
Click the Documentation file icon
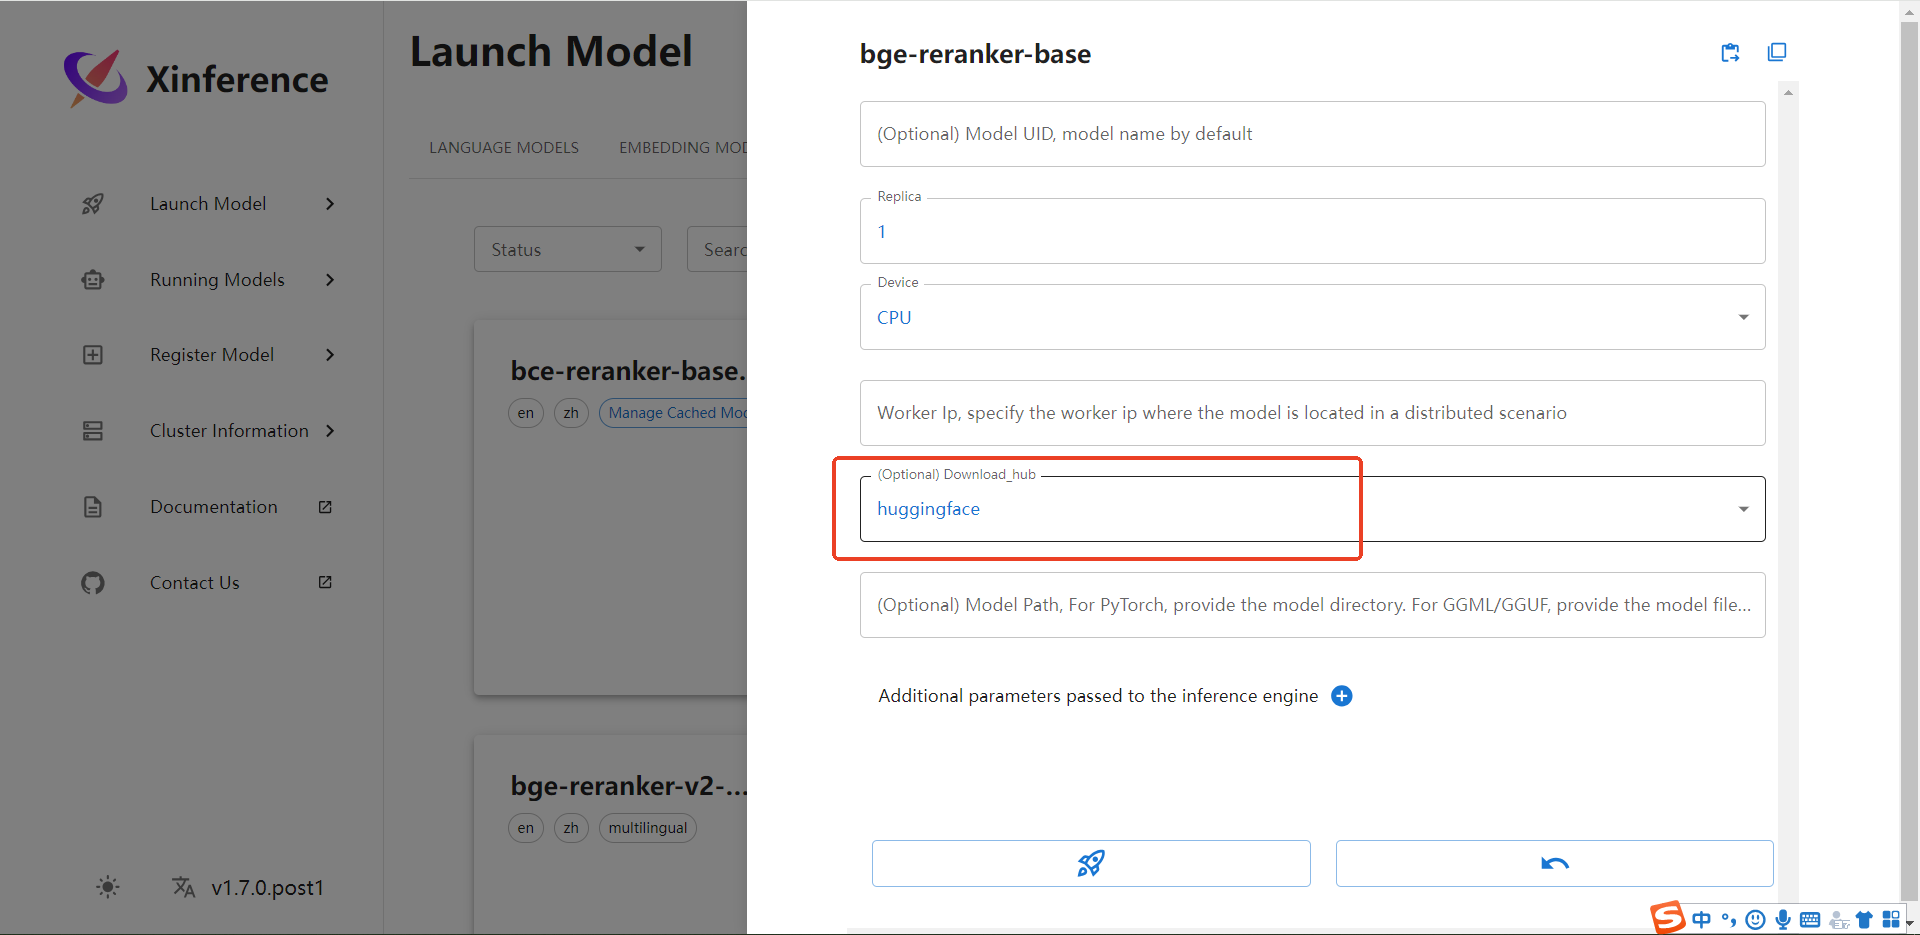click(x=92, y=507)
